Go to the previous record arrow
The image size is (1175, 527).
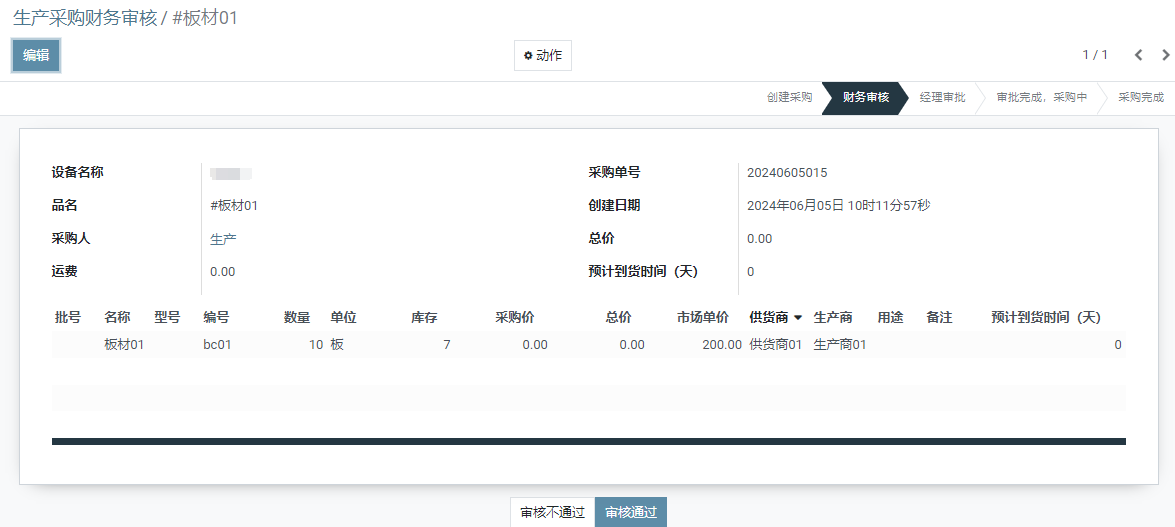click(x=1138, y=55)
